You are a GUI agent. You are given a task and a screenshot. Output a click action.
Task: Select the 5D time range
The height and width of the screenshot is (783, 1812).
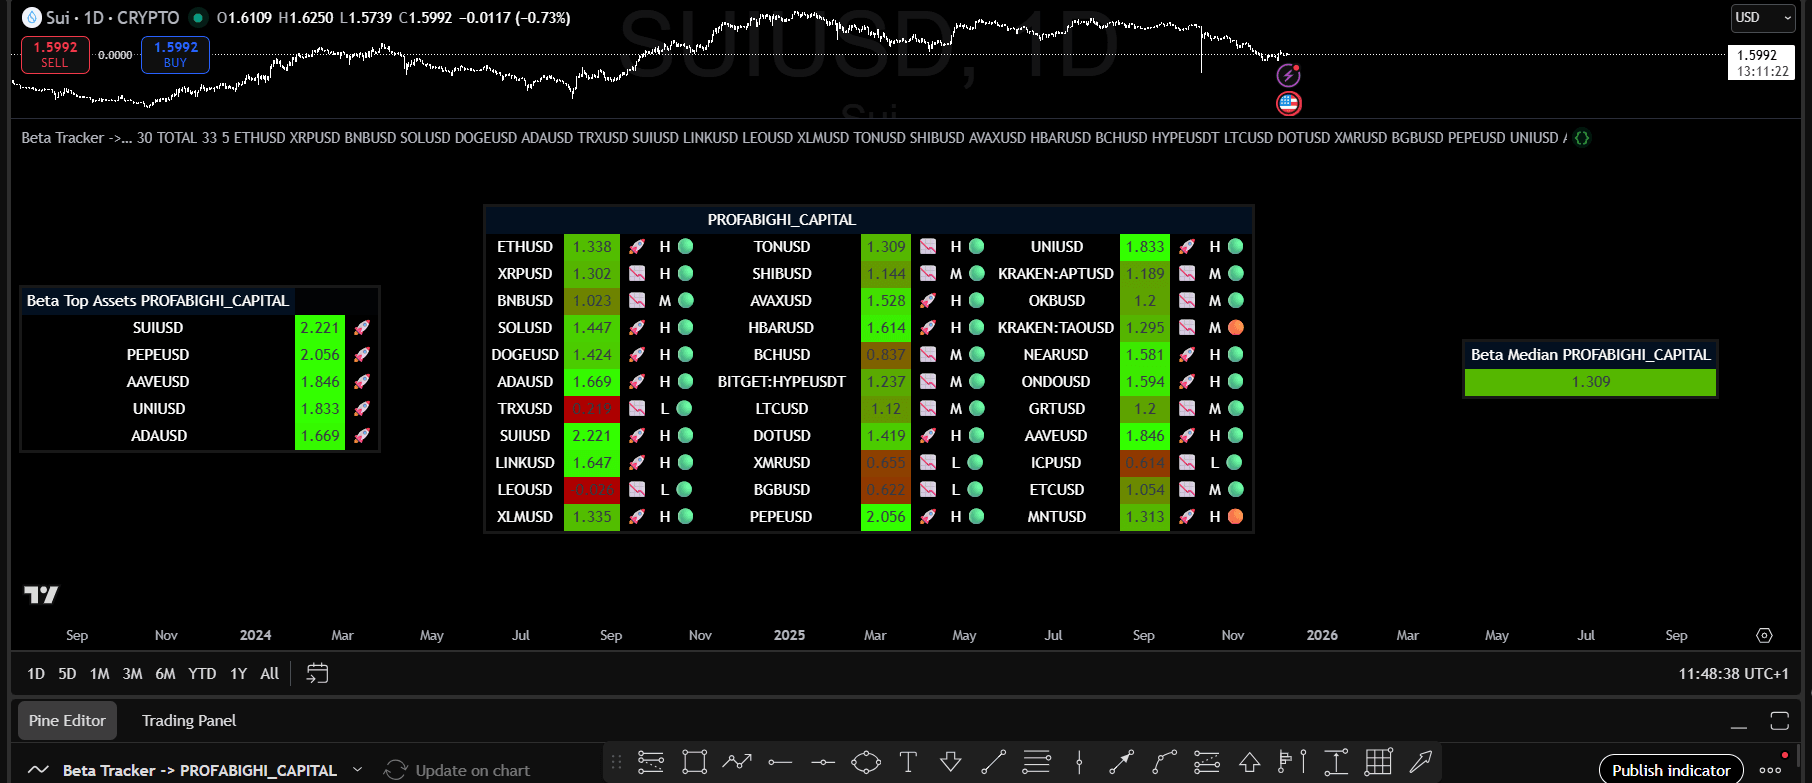67,674
